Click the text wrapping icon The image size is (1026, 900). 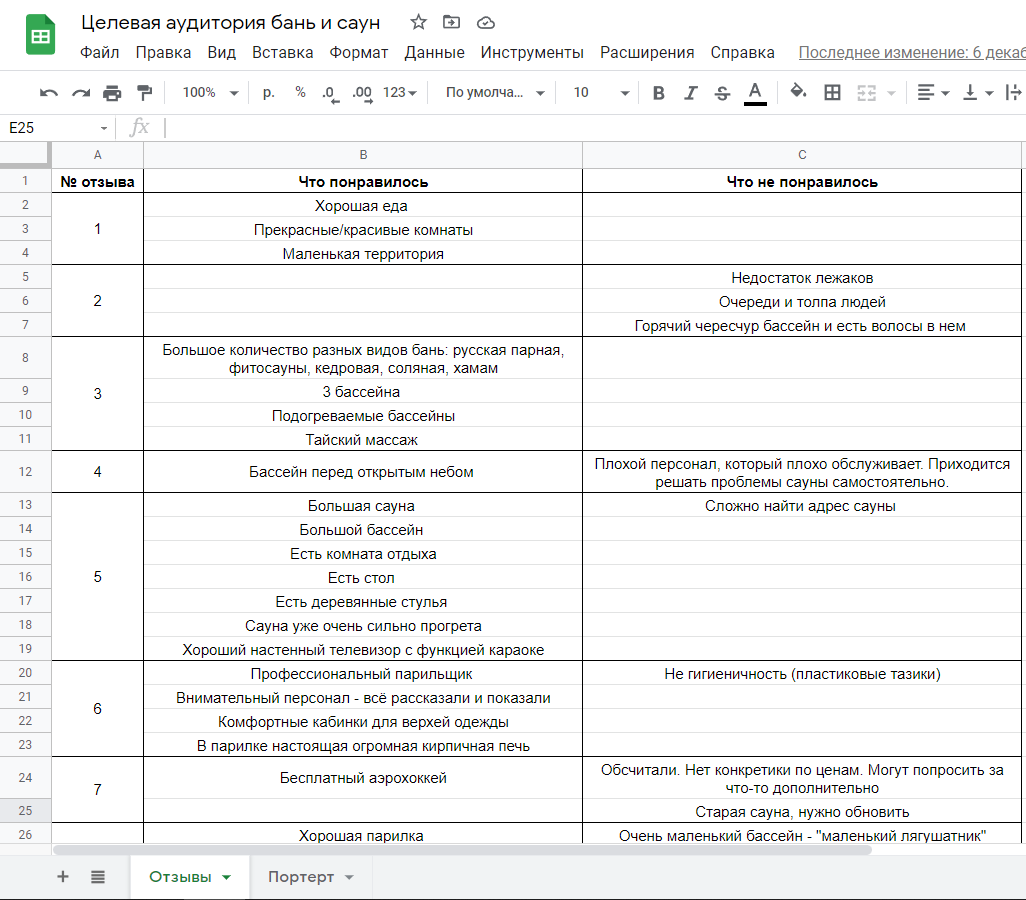(x=1014, y=93)
